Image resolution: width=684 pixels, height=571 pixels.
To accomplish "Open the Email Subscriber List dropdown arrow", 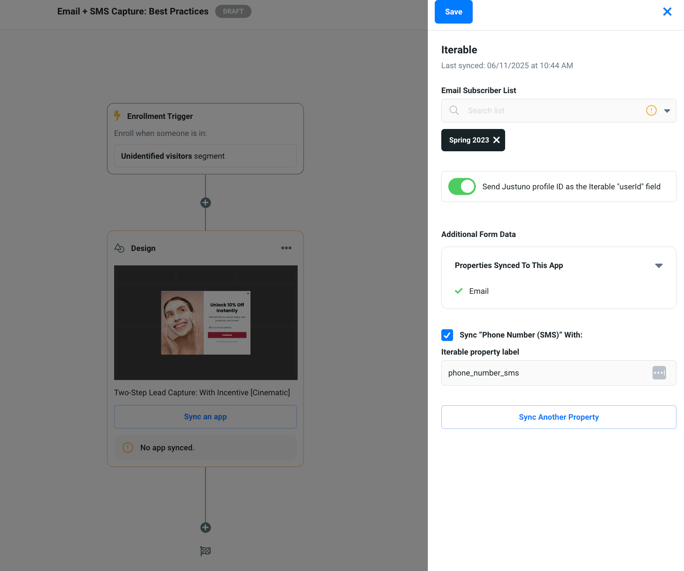I will (x=667, y=111).
